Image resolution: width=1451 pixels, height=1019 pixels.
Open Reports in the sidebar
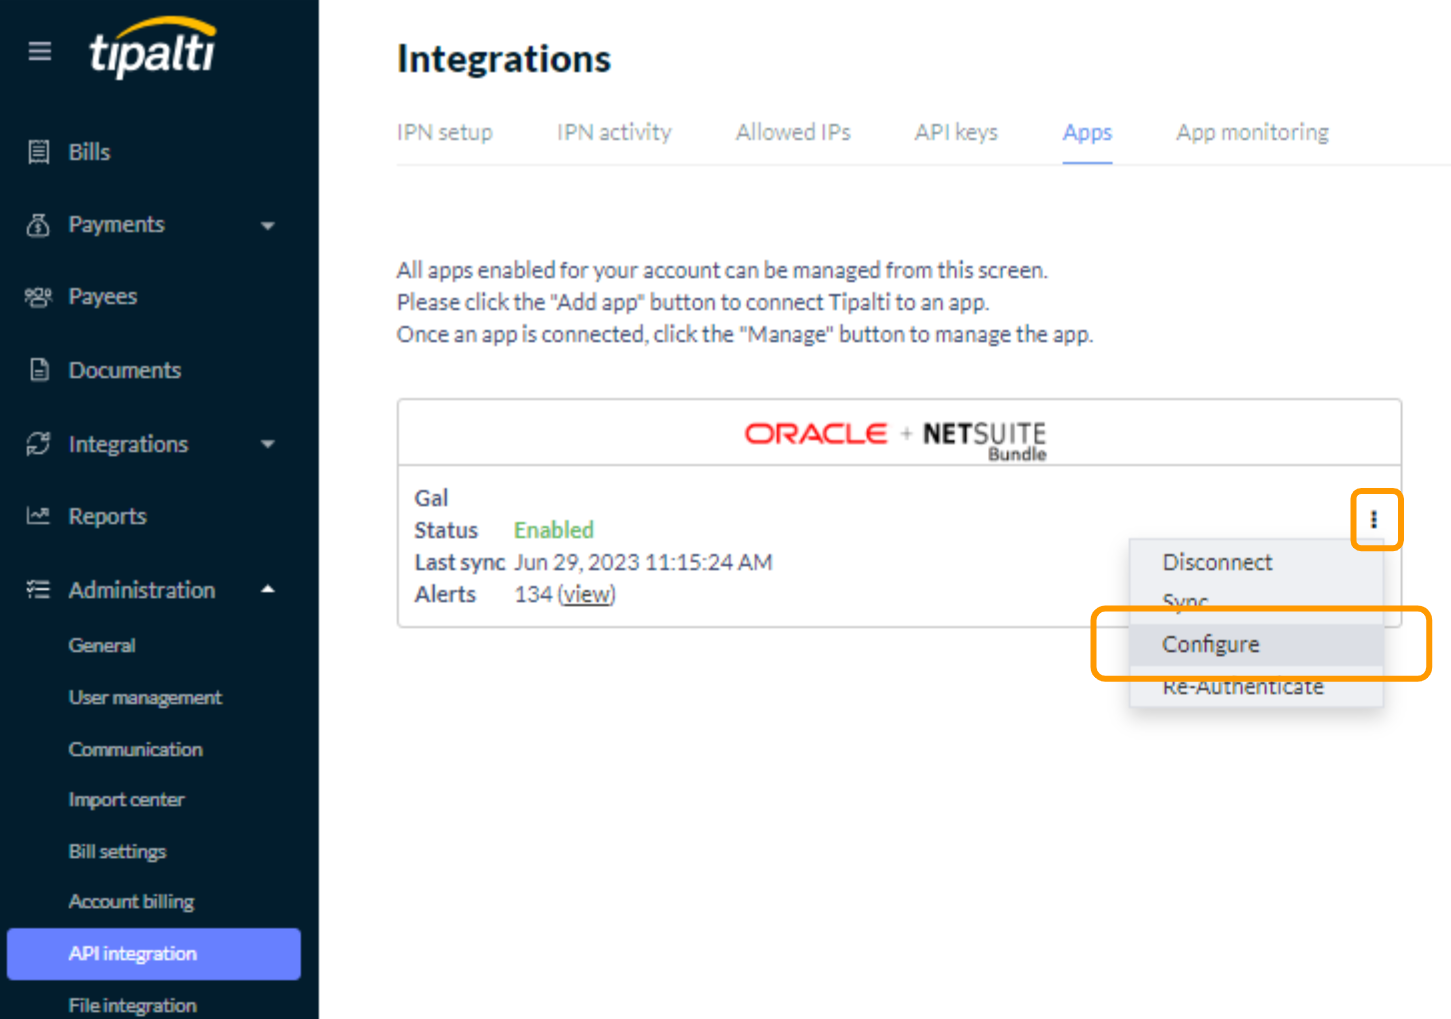[x=107, y=517]
